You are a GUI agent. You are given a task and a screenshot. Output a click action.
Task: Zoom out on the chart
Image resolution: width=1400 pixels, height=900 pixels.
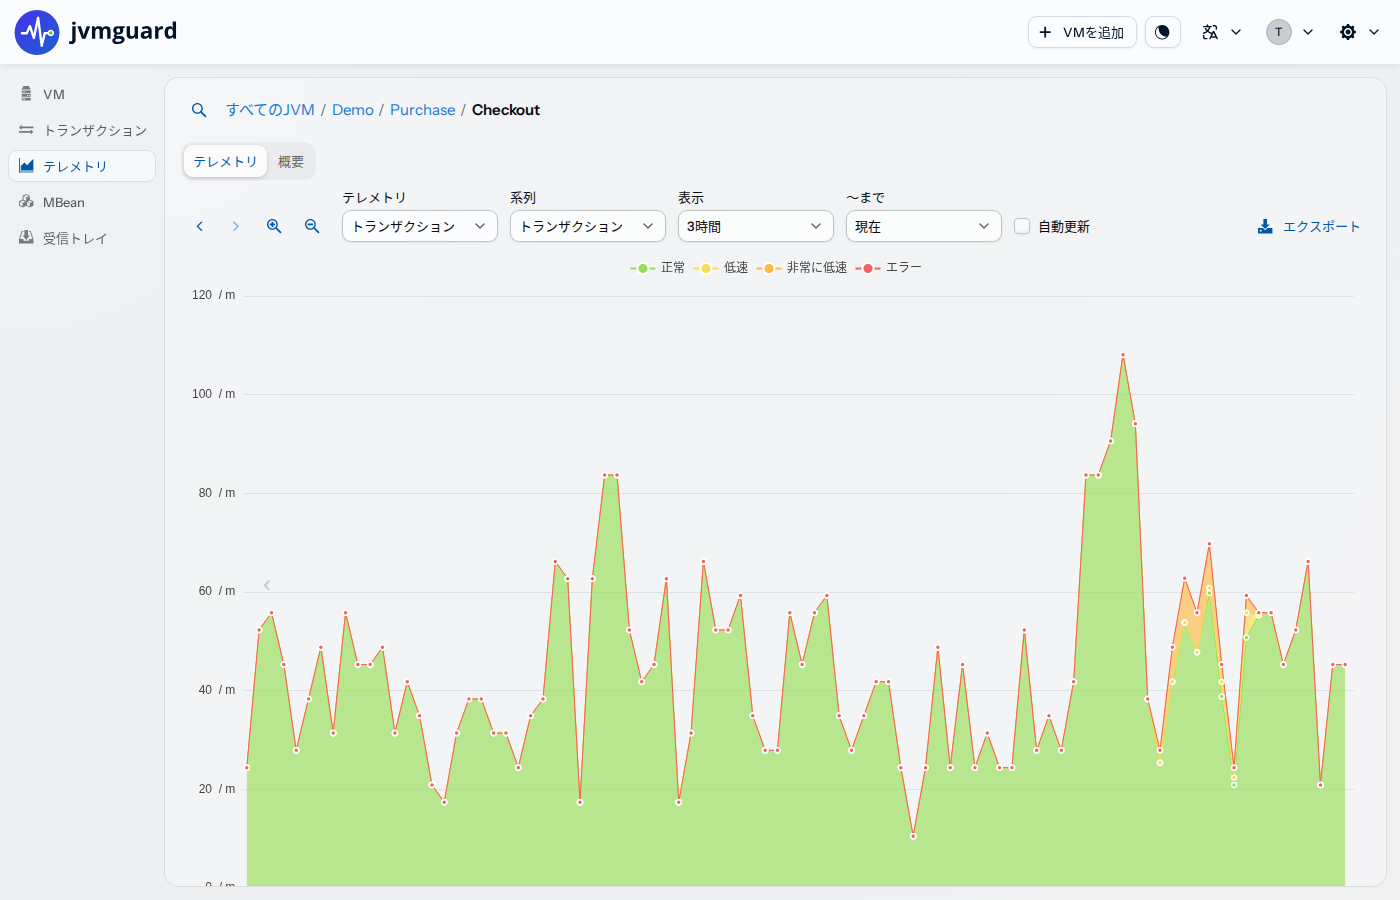pos(312,226)
